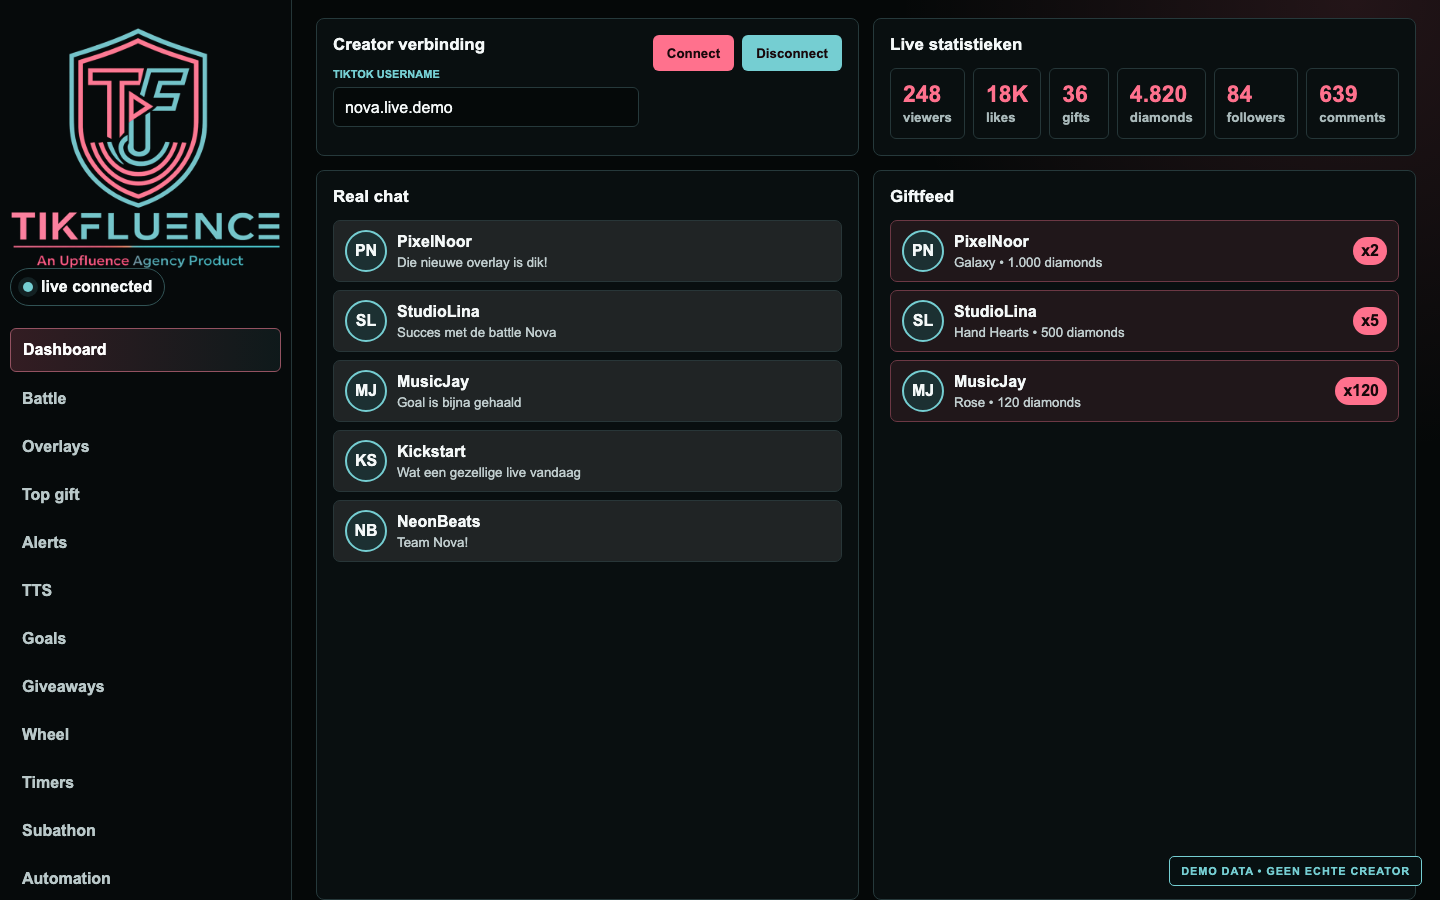Click 'Galaxy • 1.000 diamonds' gift text
Image resolution: width=1440 pixels, height=900 pixels.
(1028, 263)
